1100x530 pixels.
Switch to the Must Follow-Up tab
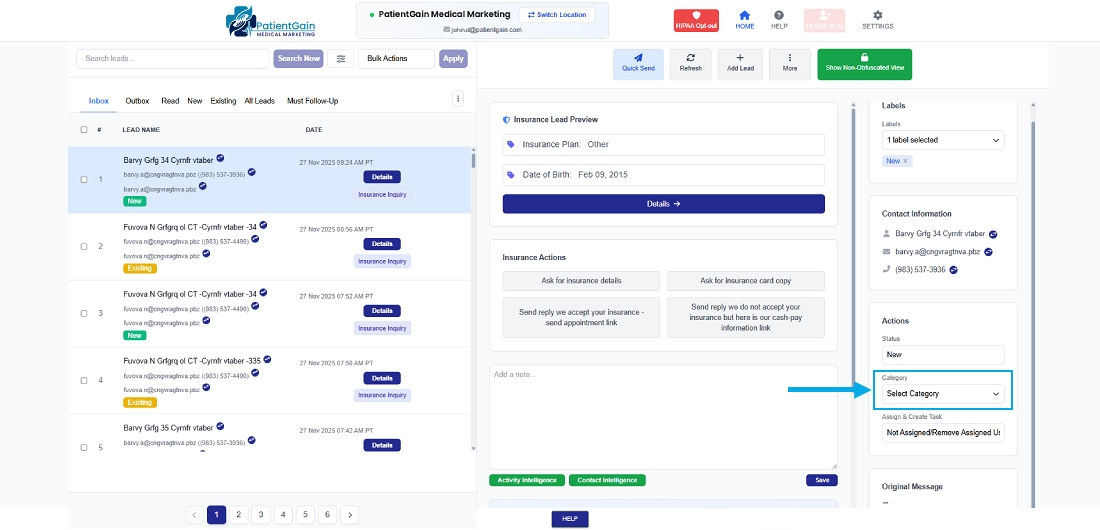tap(313, 101)
